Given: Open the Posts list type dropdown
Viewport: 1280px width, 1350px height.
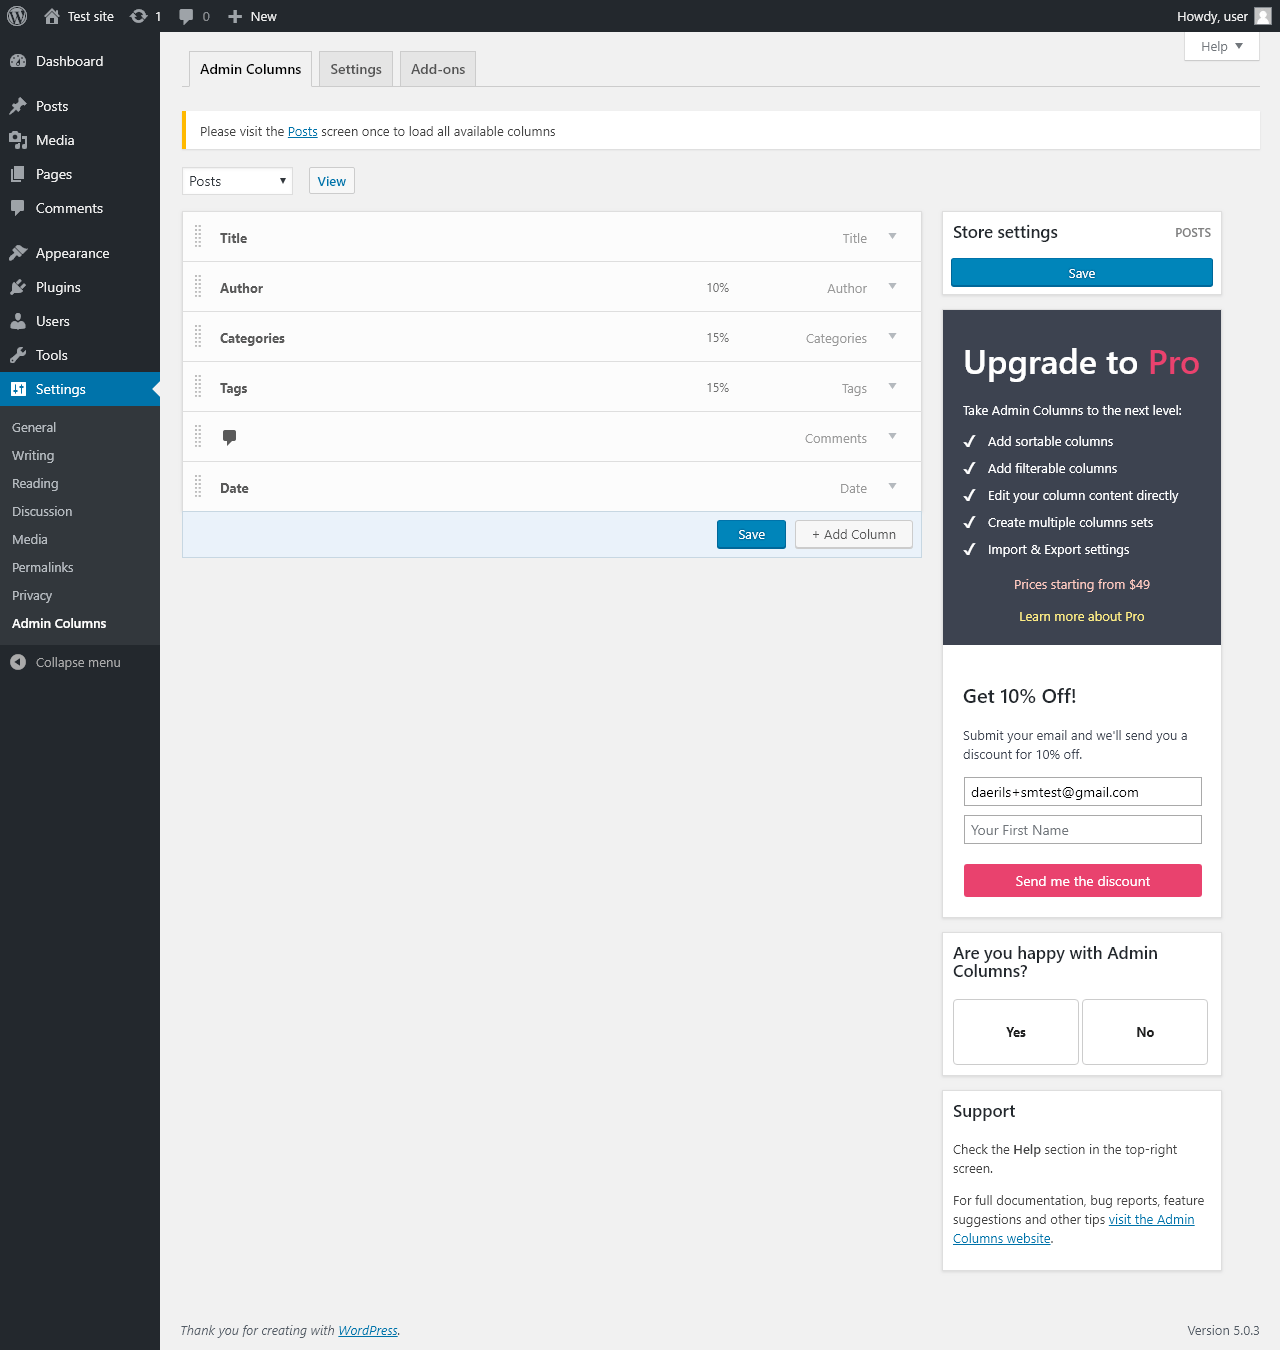Looking at the screenshot, I should click(x=238, y=181).
